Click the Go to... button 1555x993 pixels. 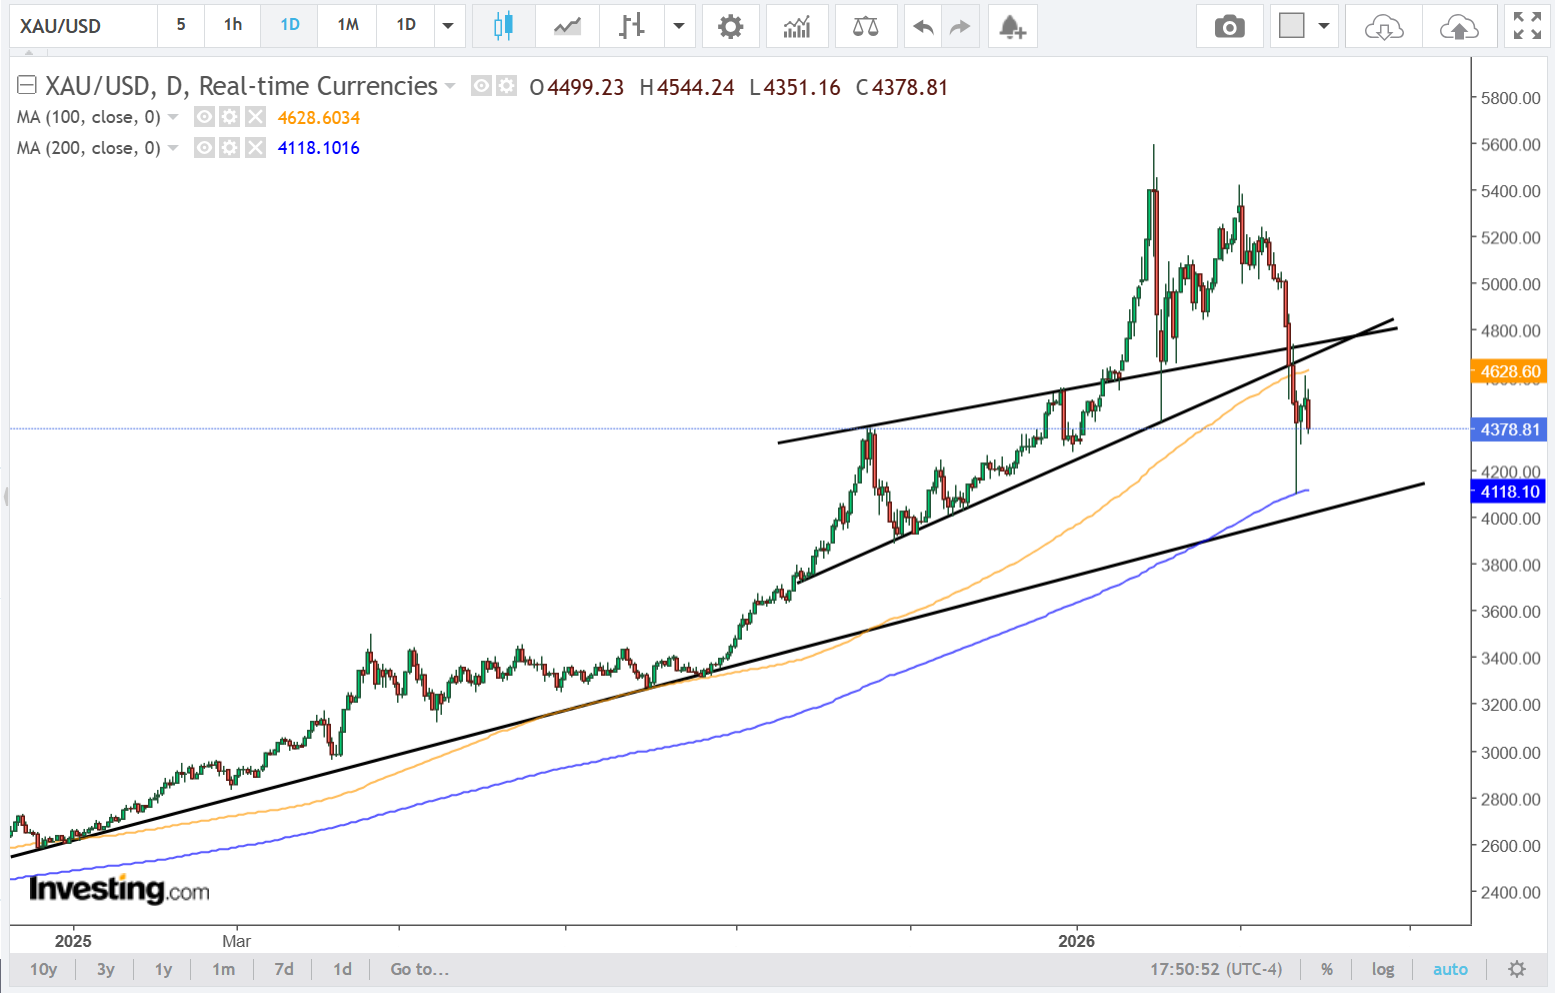pos(419,969)
